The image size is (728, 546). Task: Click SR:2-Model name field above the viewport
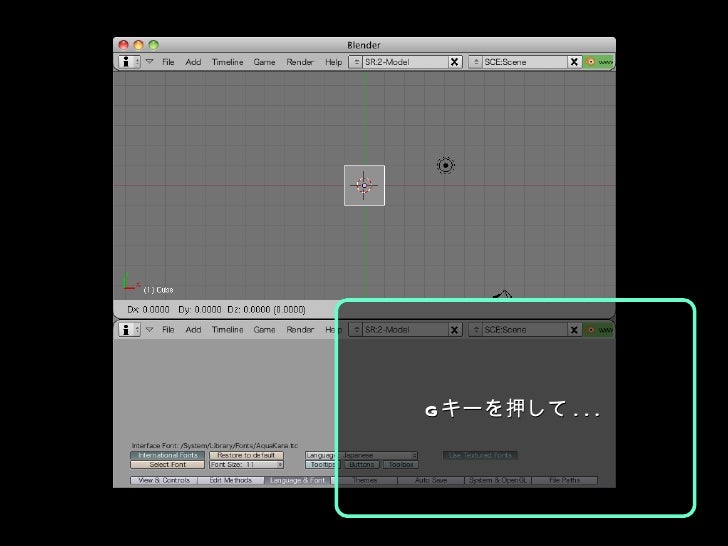405,62
